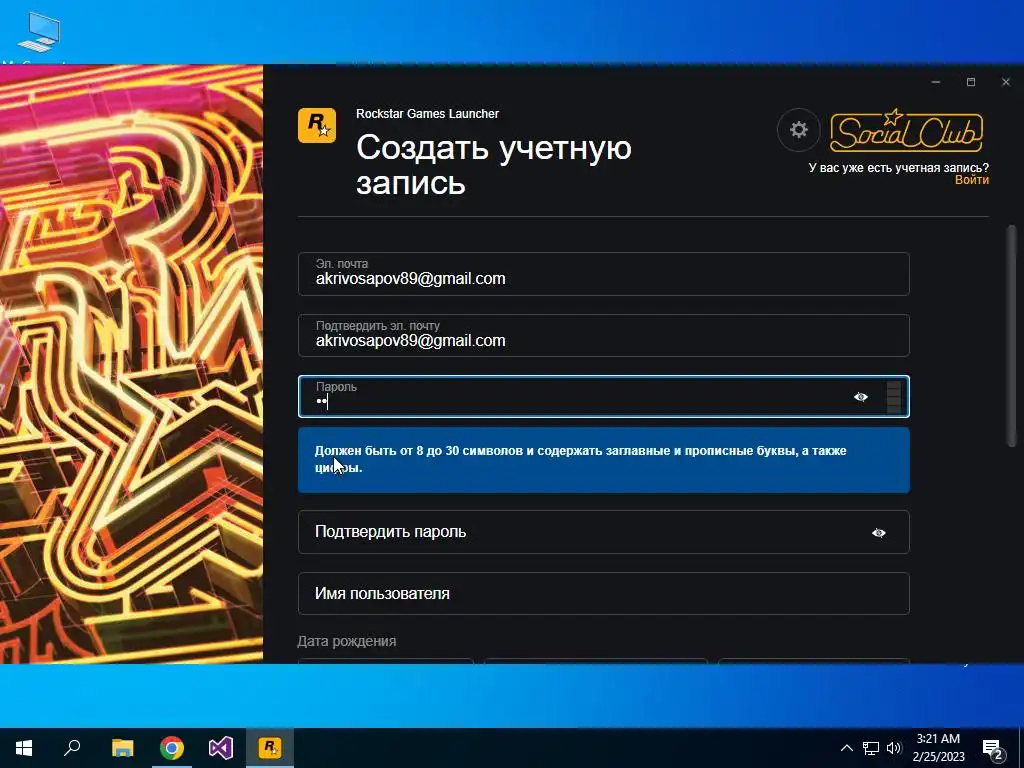Click the Войти sign-in link
This screenshot has width=1024, height=768.
972,180
